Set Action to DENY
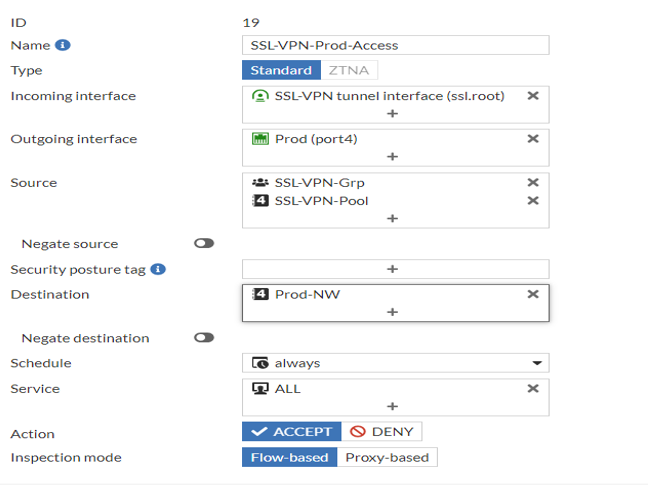The width and height of the screenshot is (651, 490). [x=381, y=432]
